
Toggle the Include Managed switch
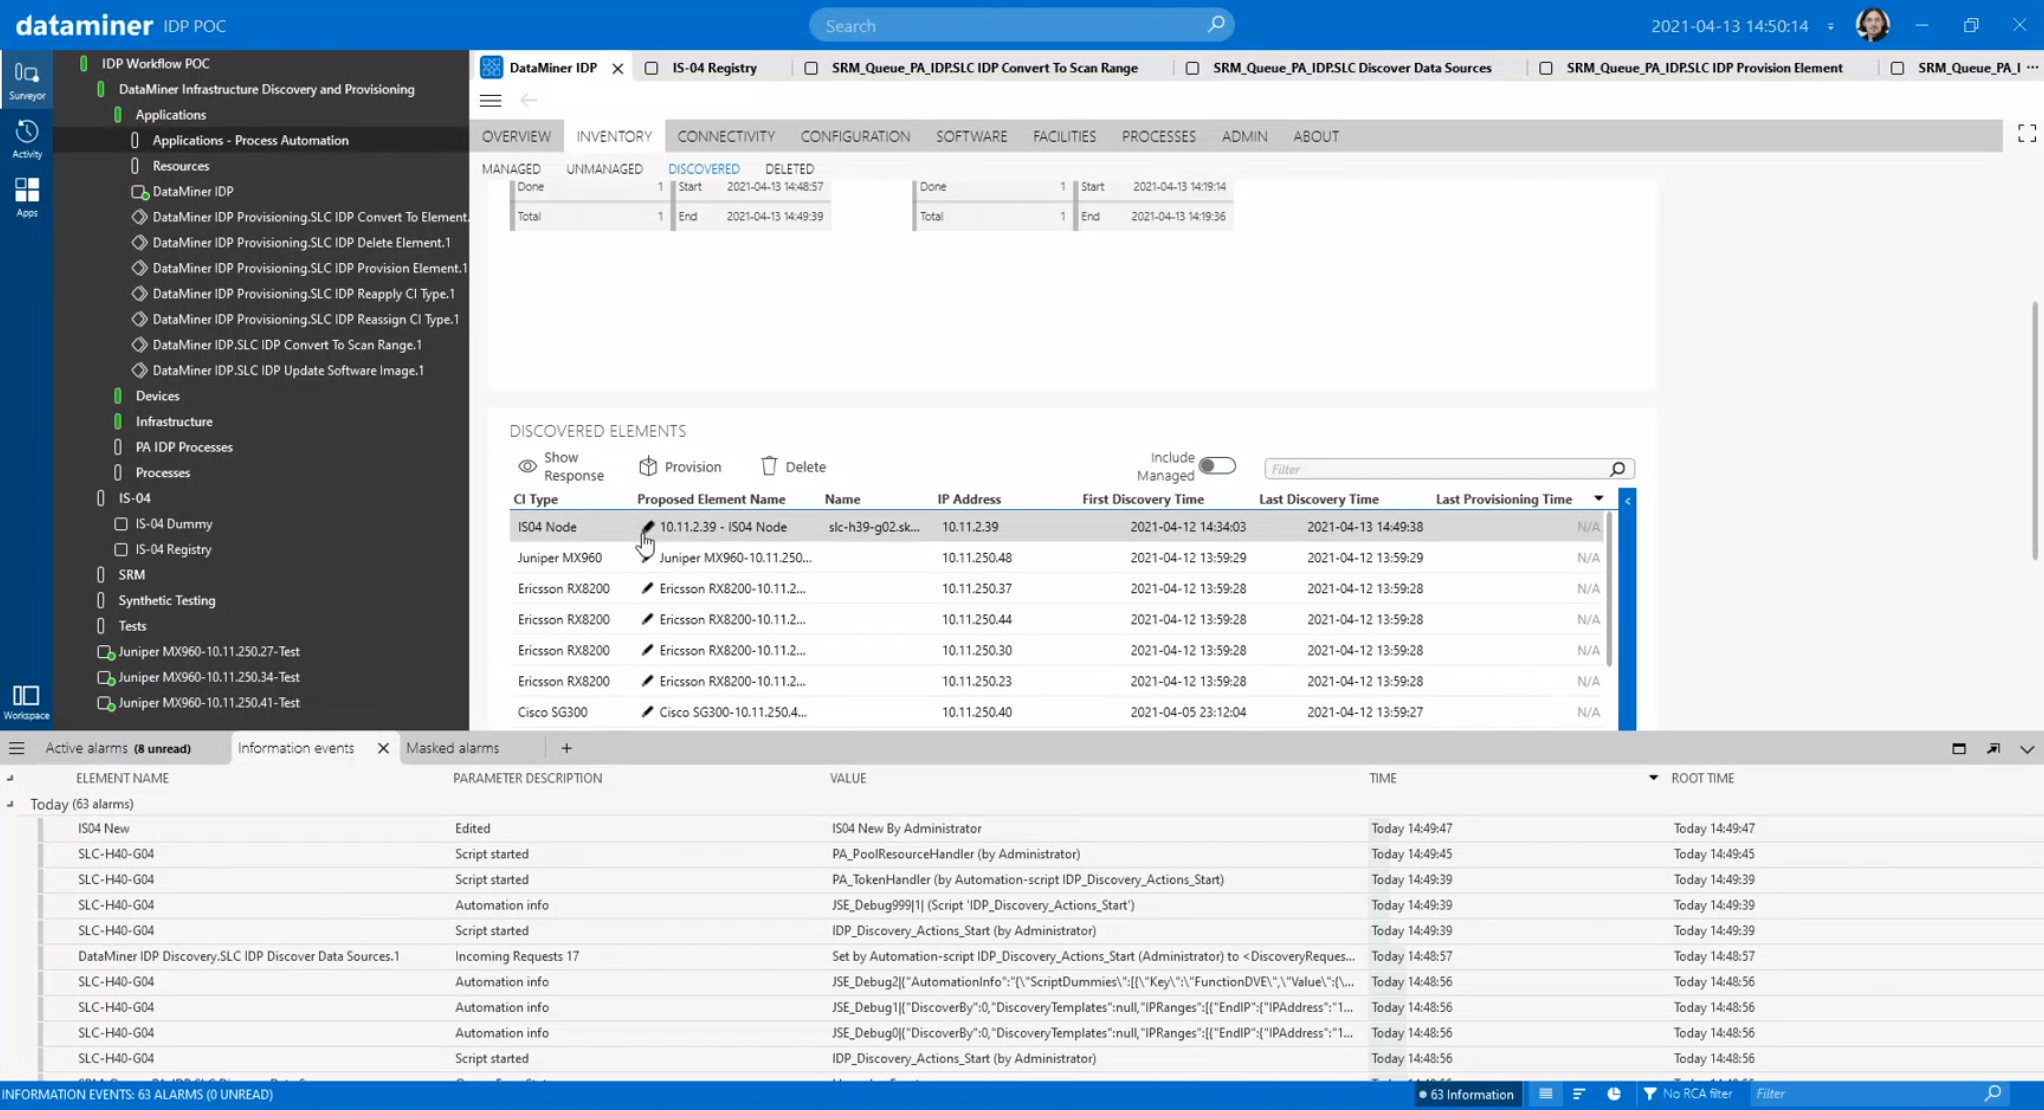[x=1217, y=466]
